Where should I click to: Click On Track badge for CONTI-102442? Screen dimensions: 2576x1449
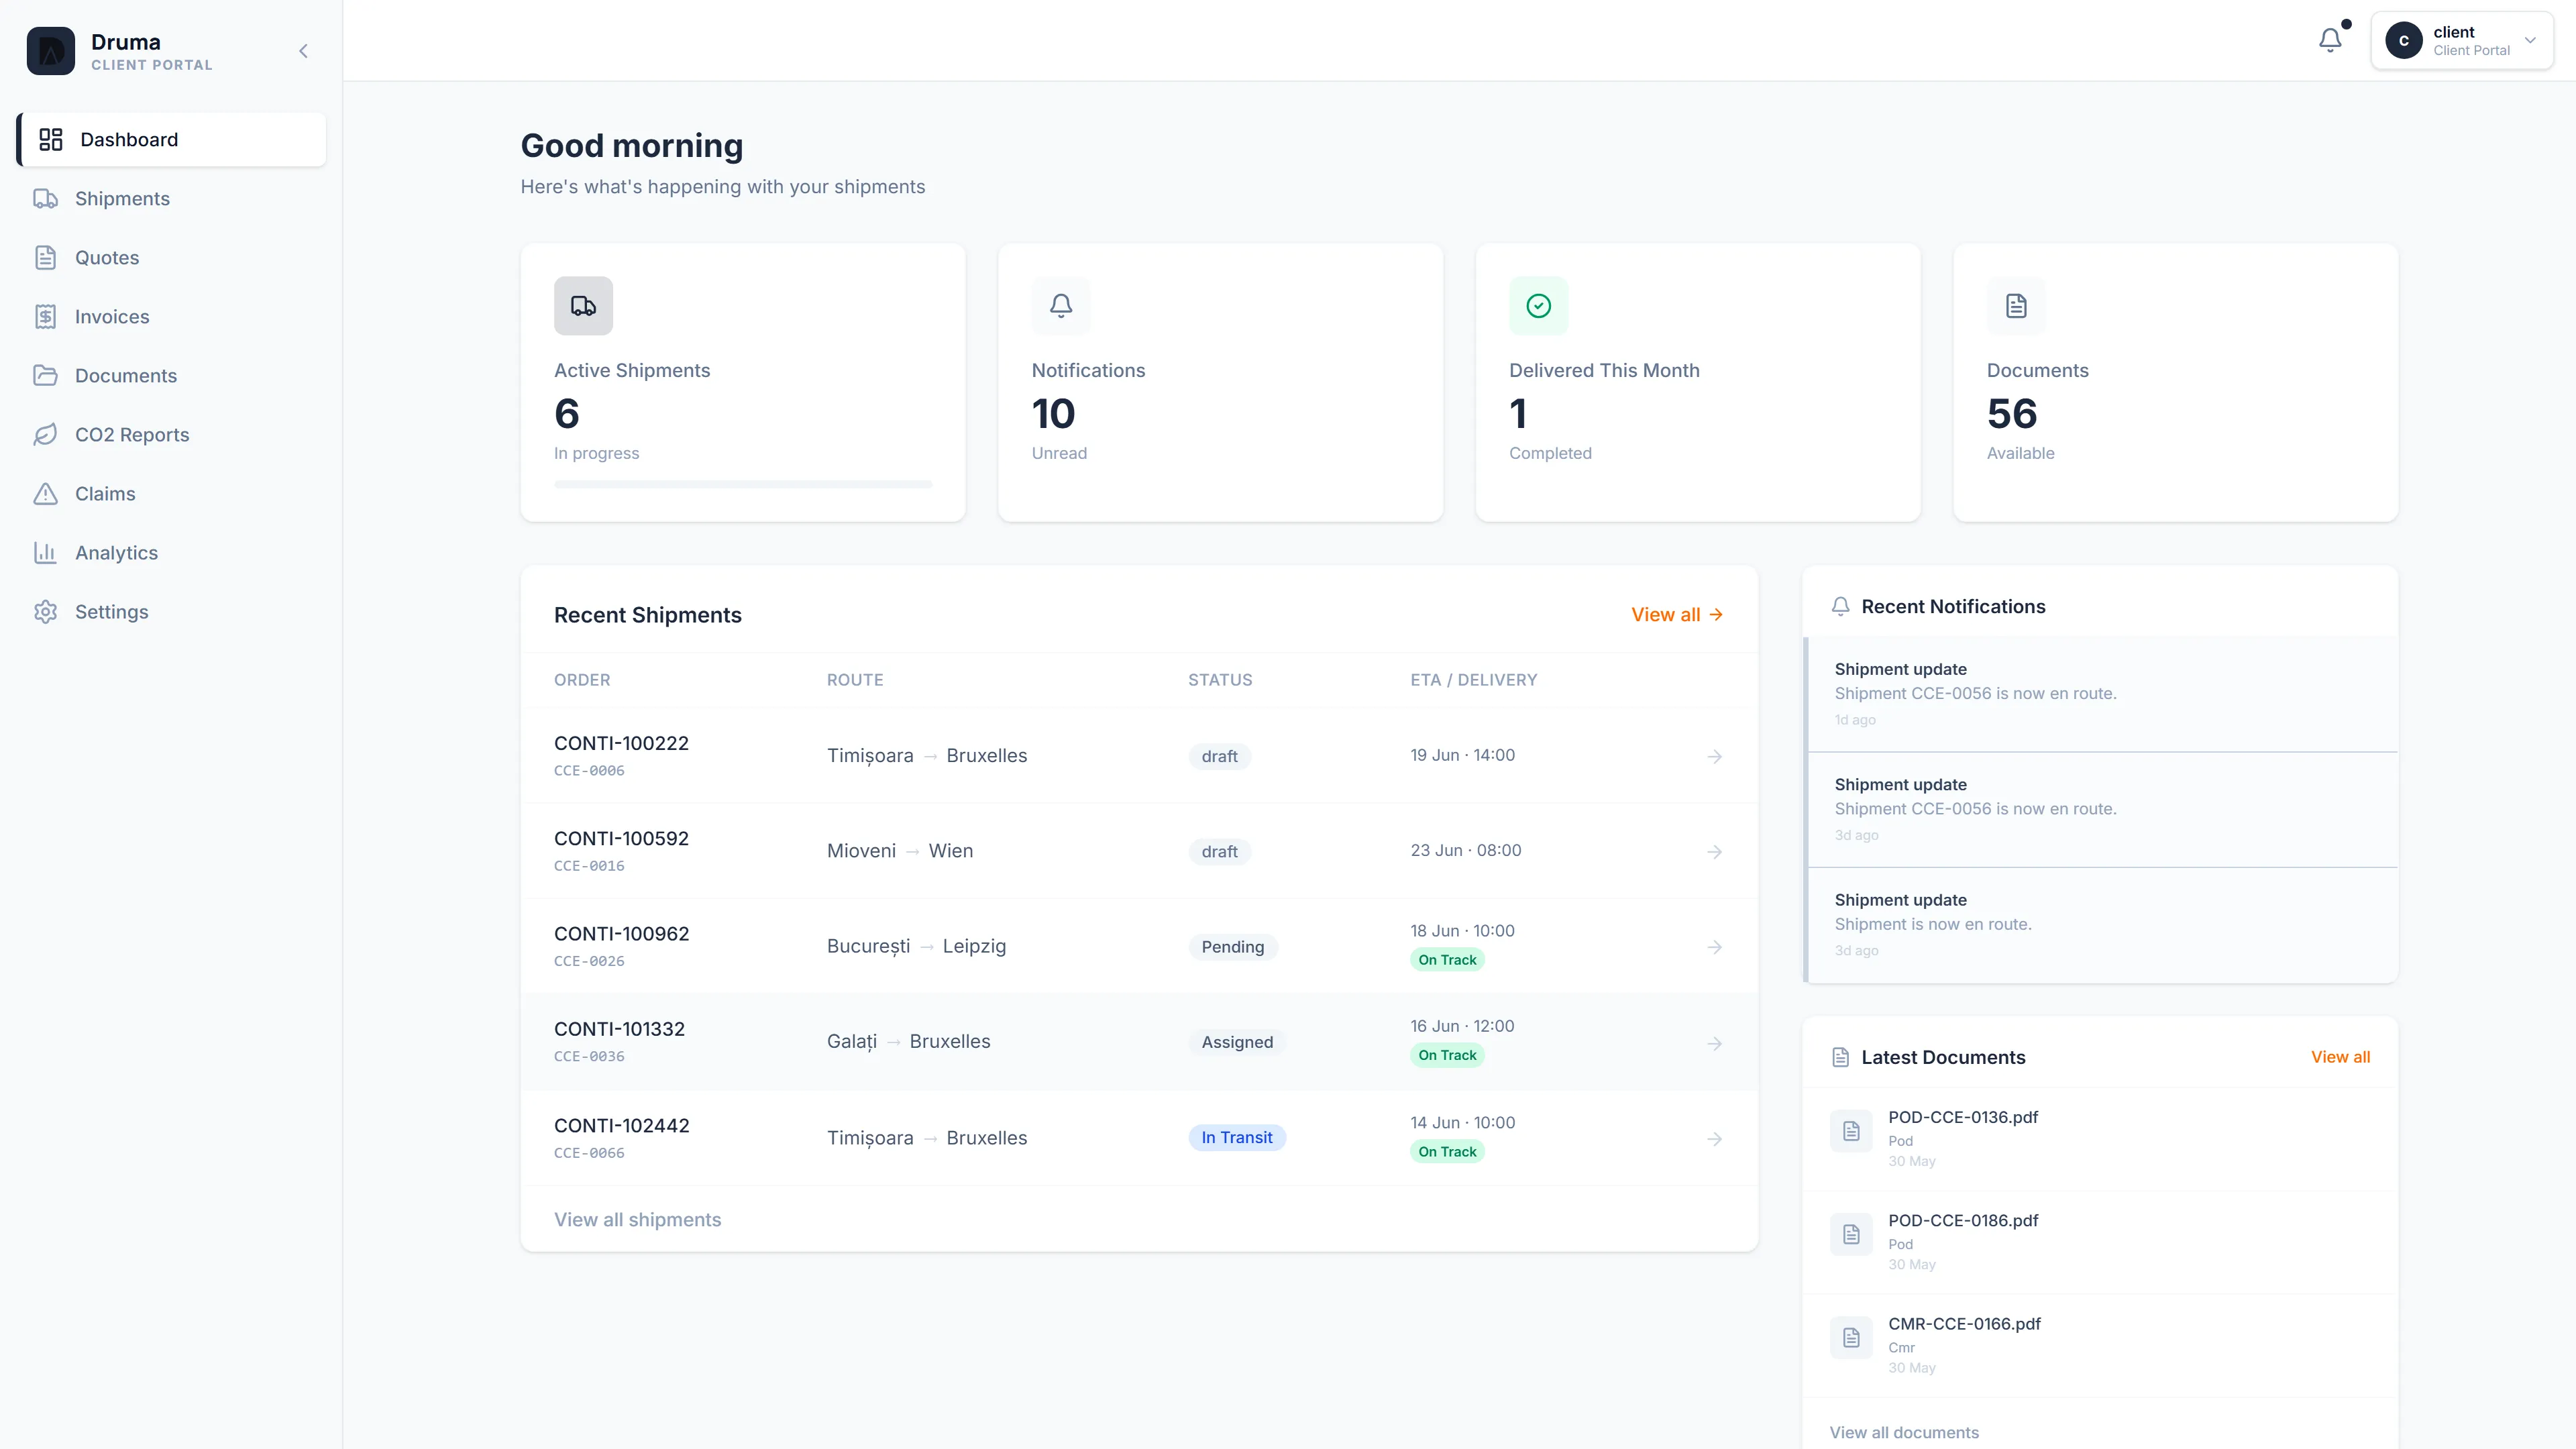[x=1447, y=1151]
